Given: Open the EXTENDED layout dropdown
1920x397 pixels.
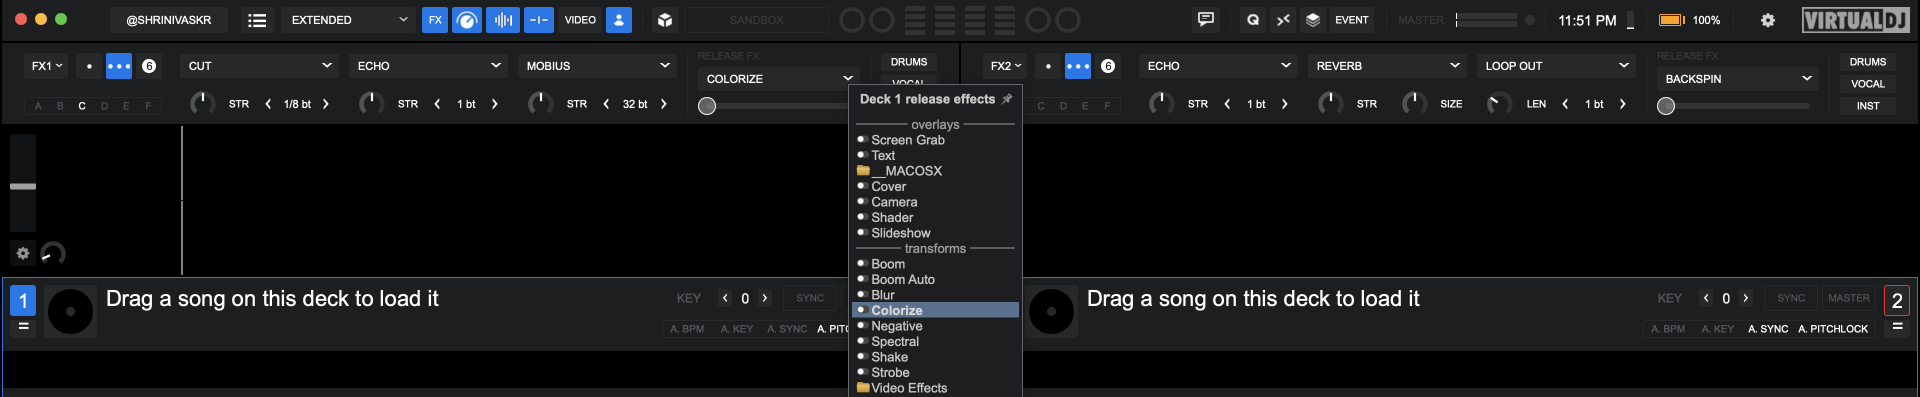Looking at the screenshot, I should coord(348,20).
